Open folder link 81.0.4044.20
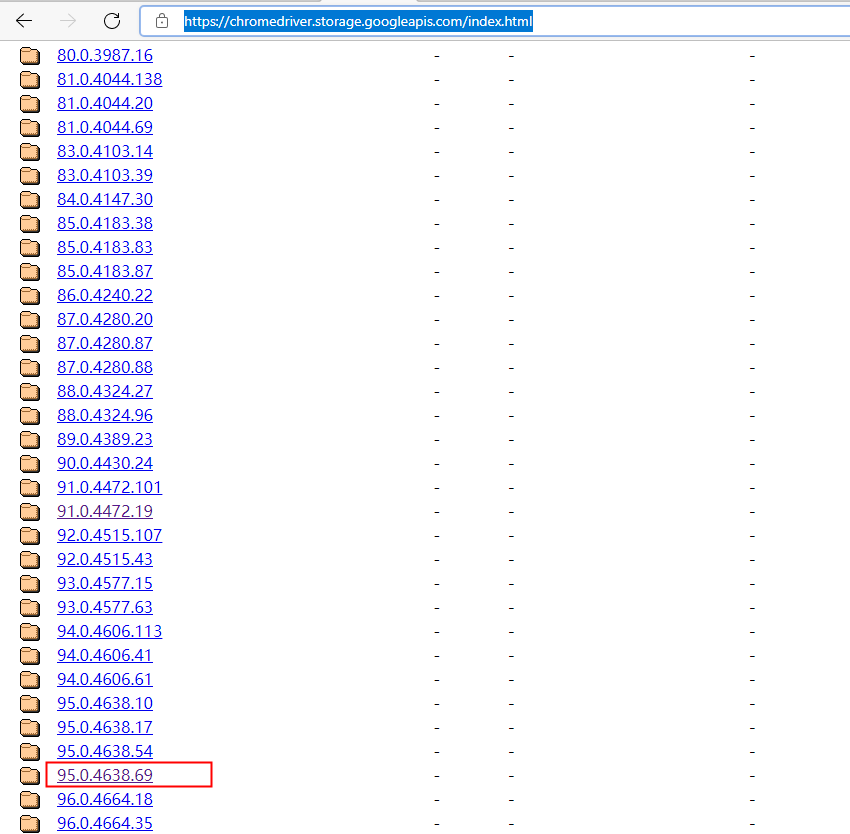850x834 pixels. (x=105, y=103)
